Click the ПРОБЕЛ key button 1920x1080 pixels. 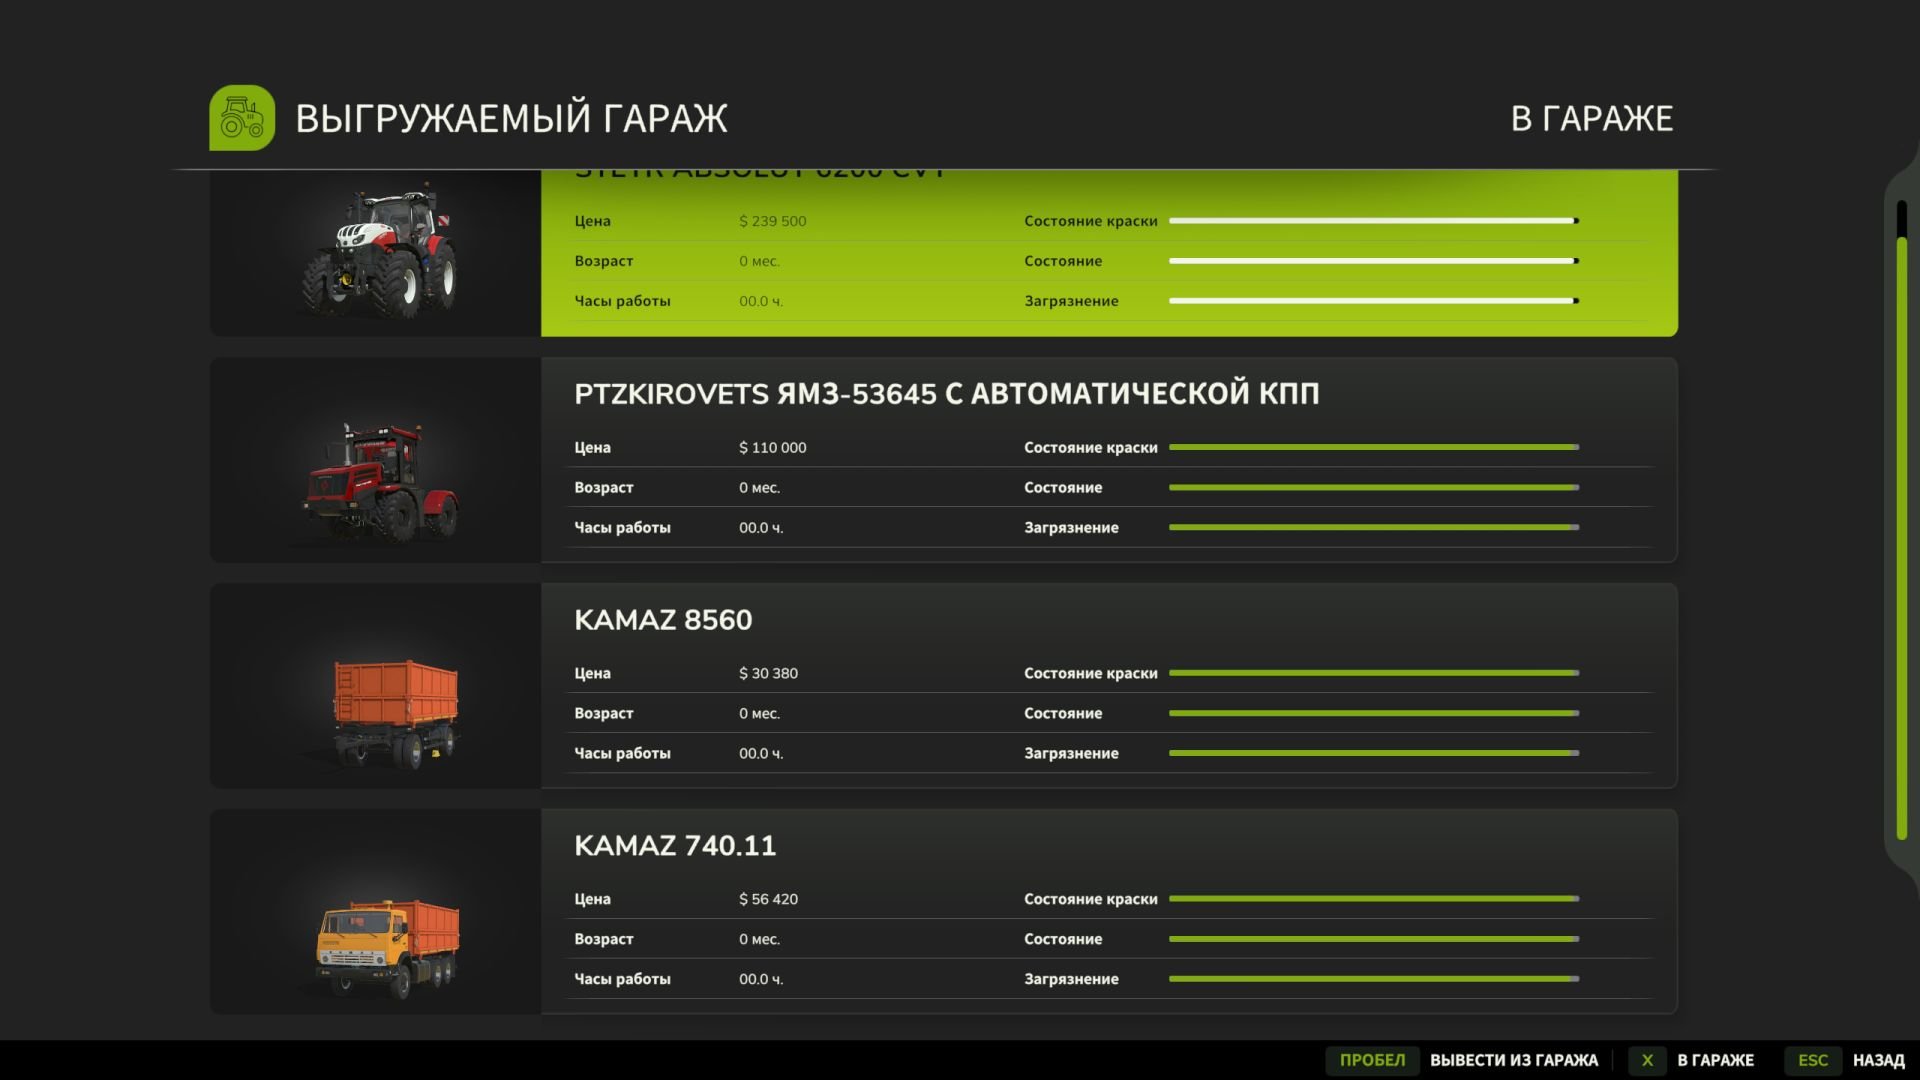pyautogui.click(x=1372, y=1060)
